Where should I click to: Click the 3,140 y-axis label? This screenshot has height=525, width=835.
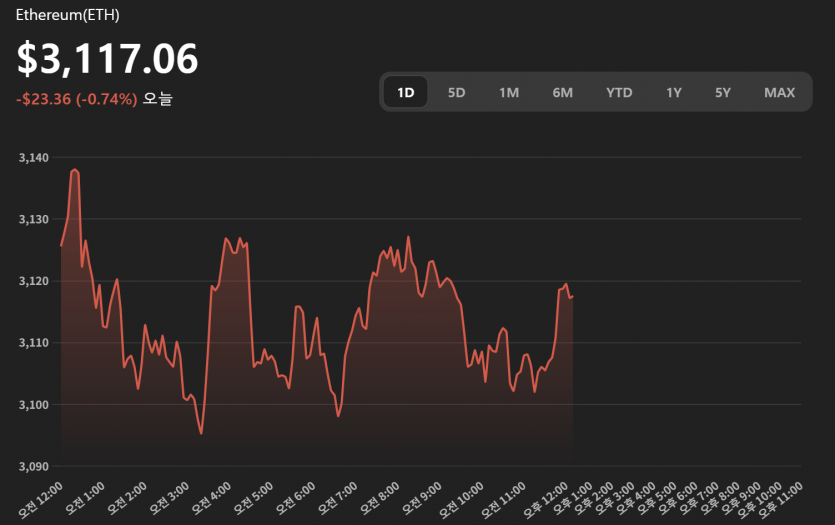coord(33,157)
